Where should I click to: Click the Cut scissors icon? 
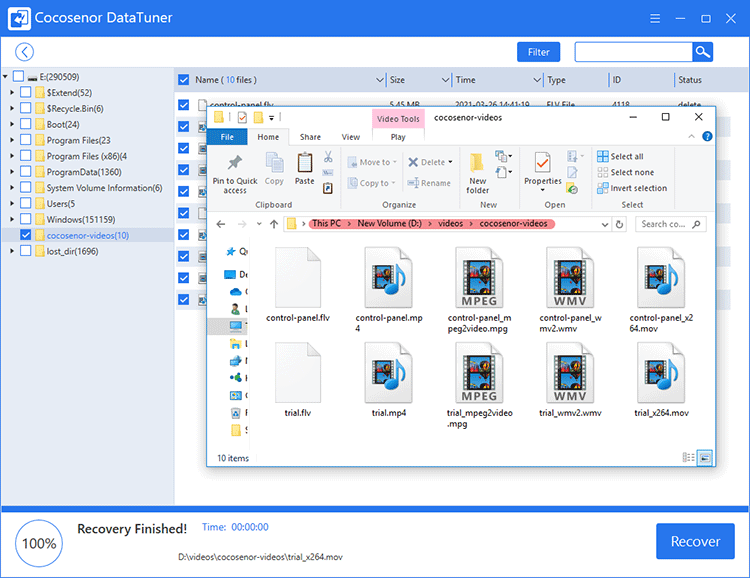click(328, 156)
